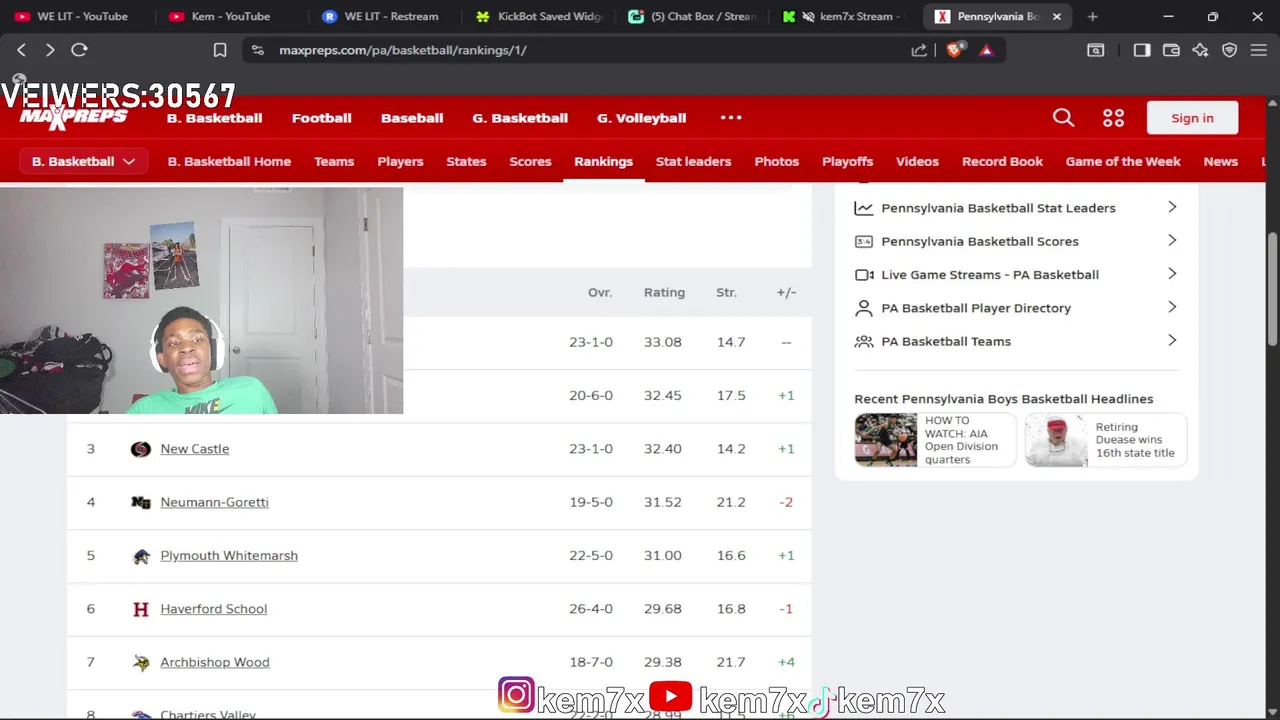
Task: Open the Plymouth Whitemarsh team link
Action: tap(229, 556)
